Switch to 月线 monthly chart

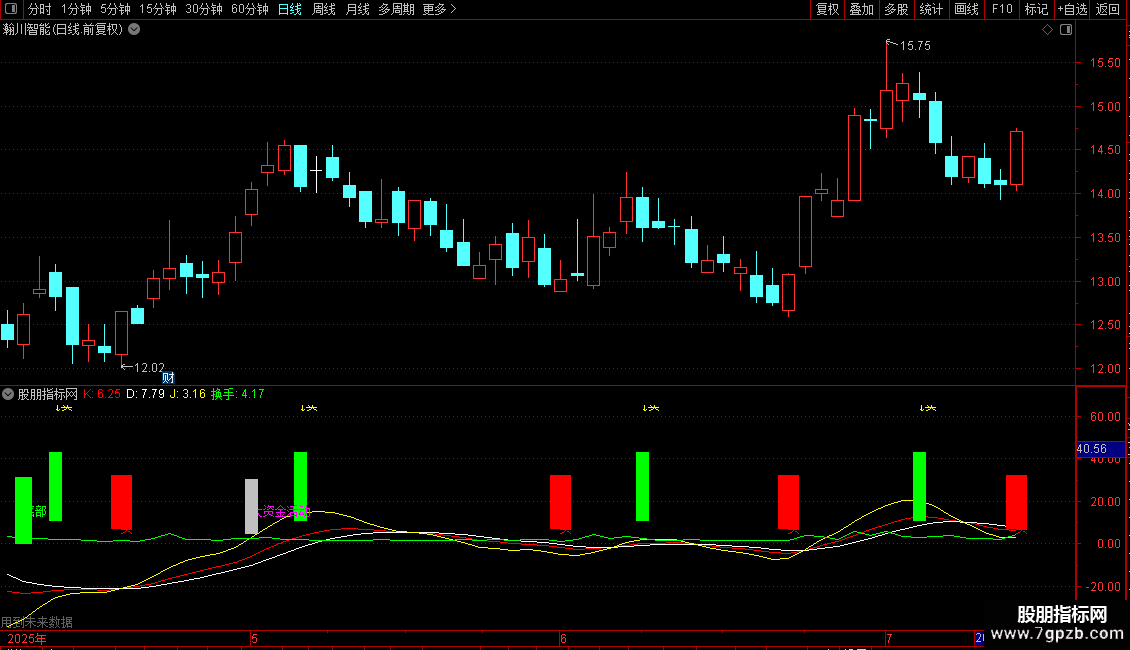(357, 9)
